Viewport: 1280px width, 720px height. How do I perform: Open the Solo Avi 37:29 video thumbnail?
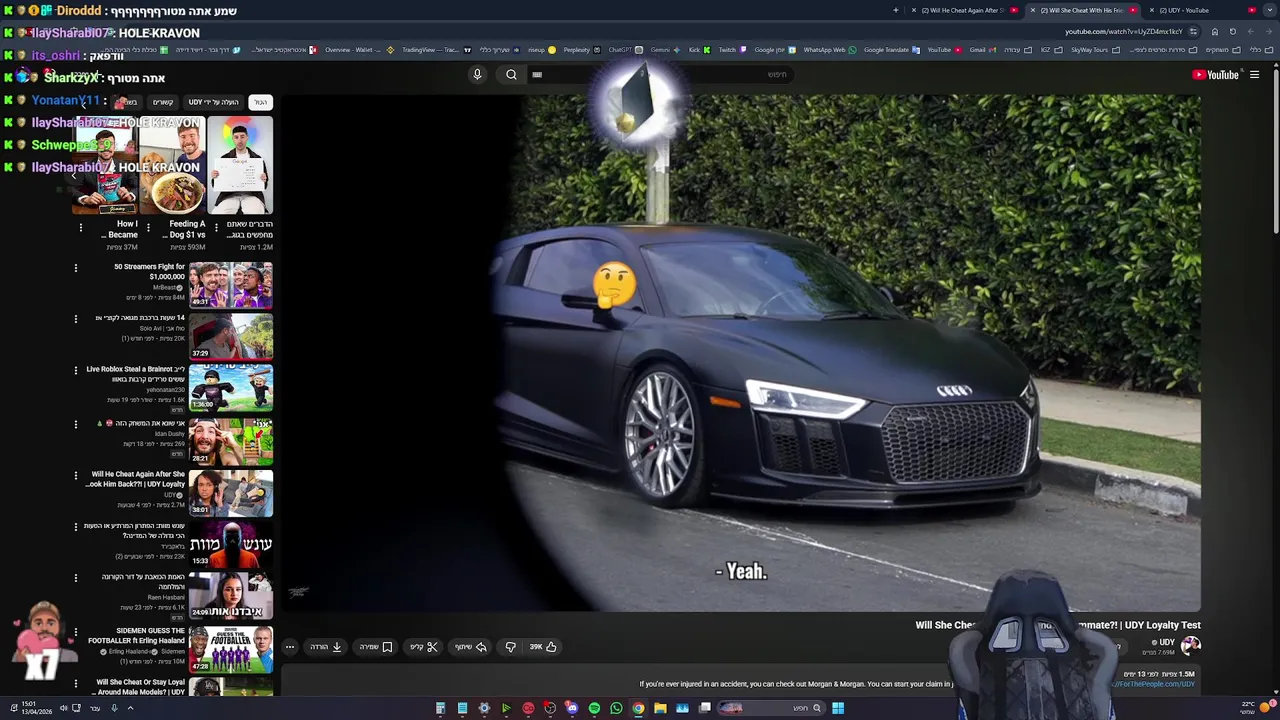tap(231, 336)
